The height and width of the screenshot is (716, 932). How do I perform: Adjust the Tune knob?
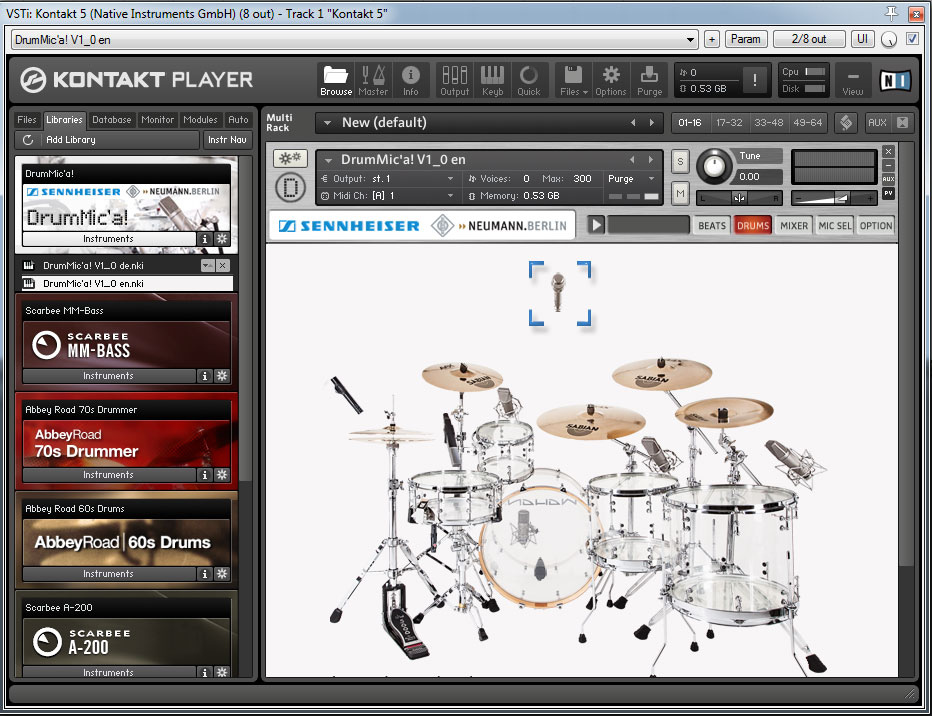714,167
